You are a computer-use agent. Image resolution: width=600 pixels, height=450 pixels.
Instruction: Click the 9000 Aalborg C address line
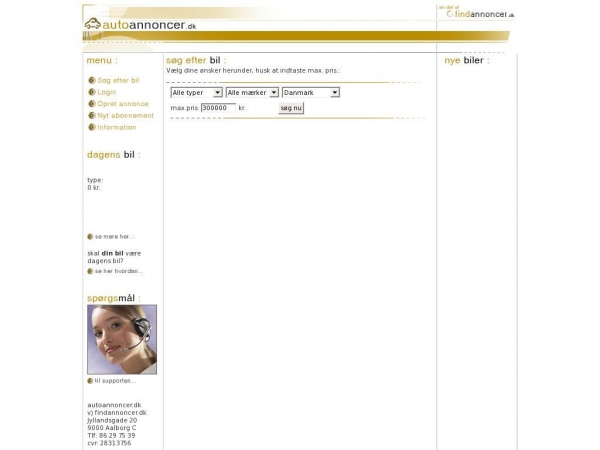tap(112, 428)
